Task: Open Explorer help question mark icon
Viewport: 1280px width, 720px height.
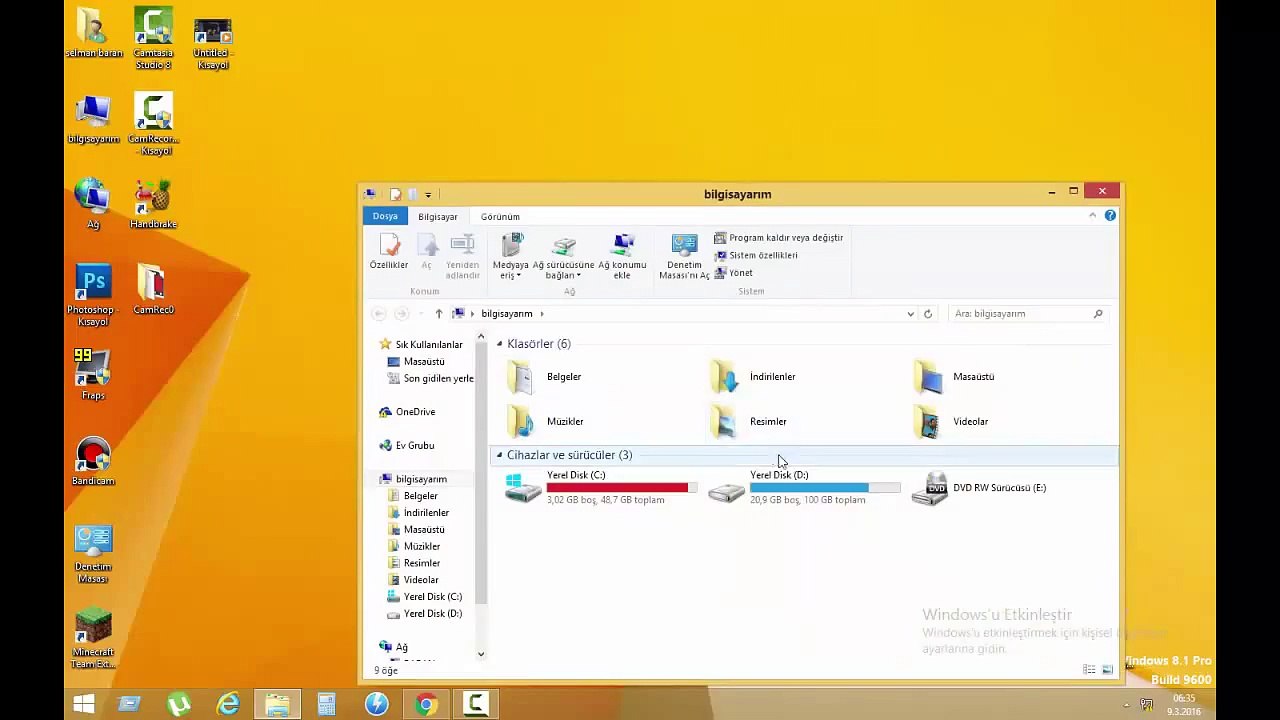Action: (1110, 215)
